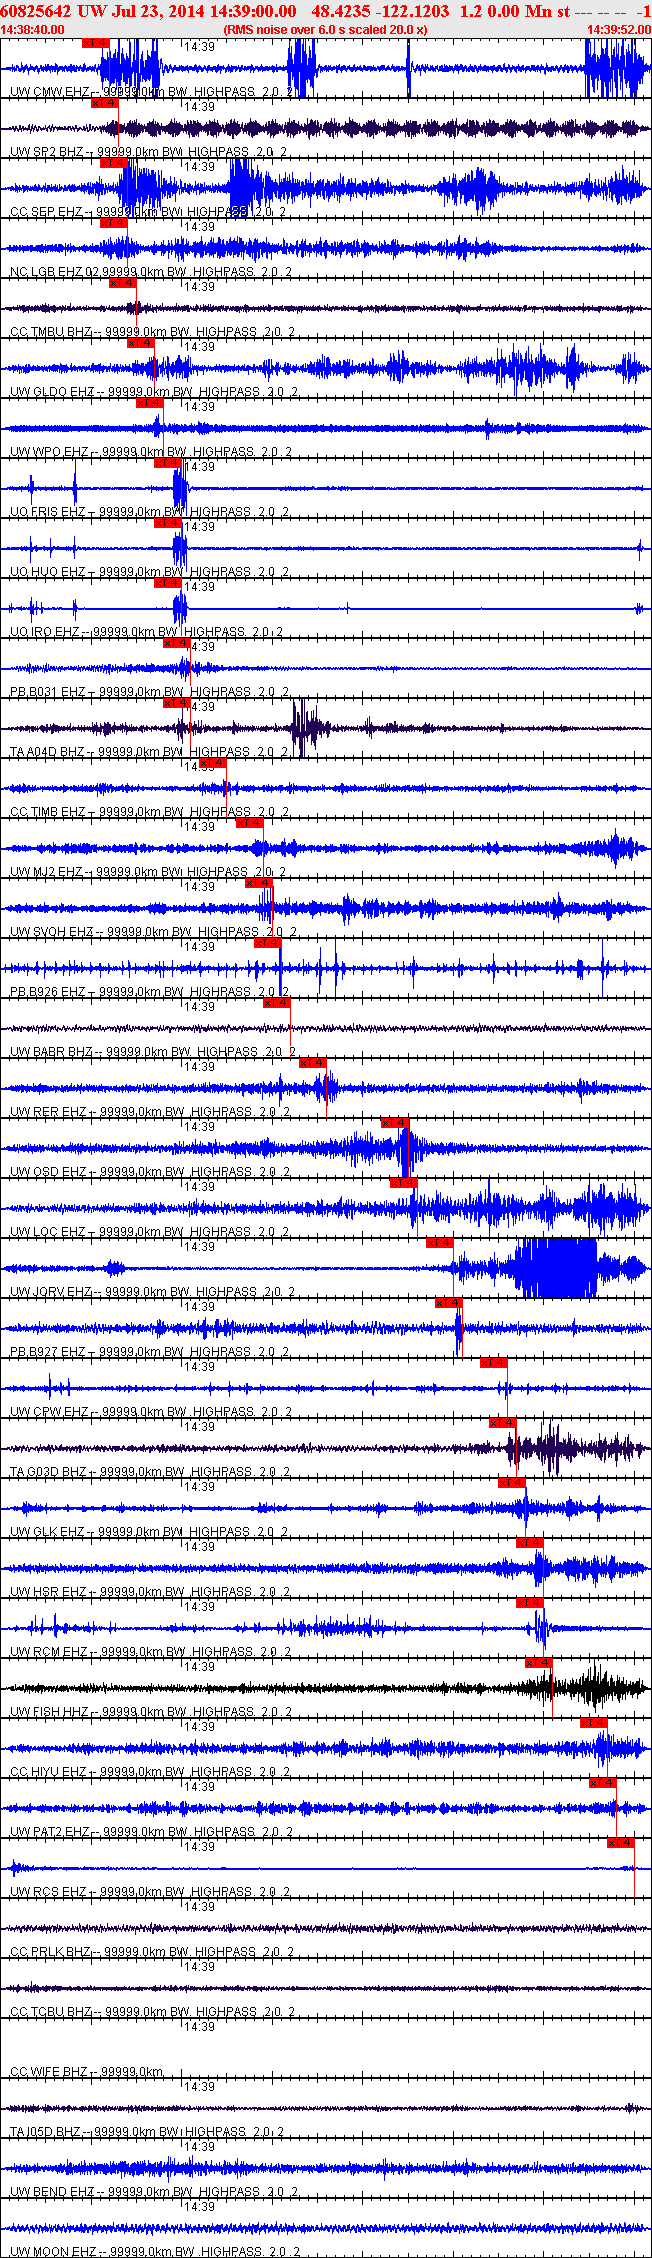Select the 'UW SP2 BHZ' station label
Viewport: 652px width, 2258px height.
[x=47, y=152]
